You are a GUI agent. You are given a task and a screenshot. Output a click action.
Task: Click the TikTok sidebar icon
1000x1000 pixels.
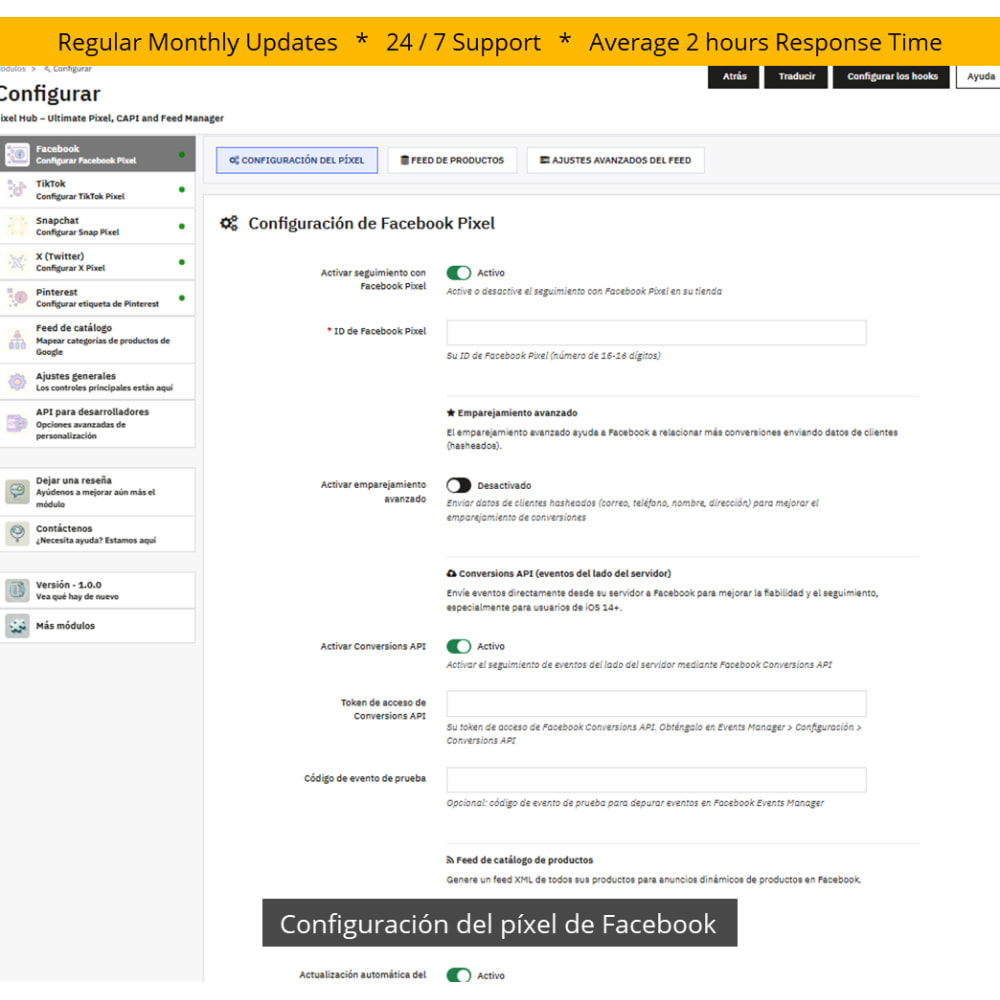pyautogui.click(x=17, y=189)
